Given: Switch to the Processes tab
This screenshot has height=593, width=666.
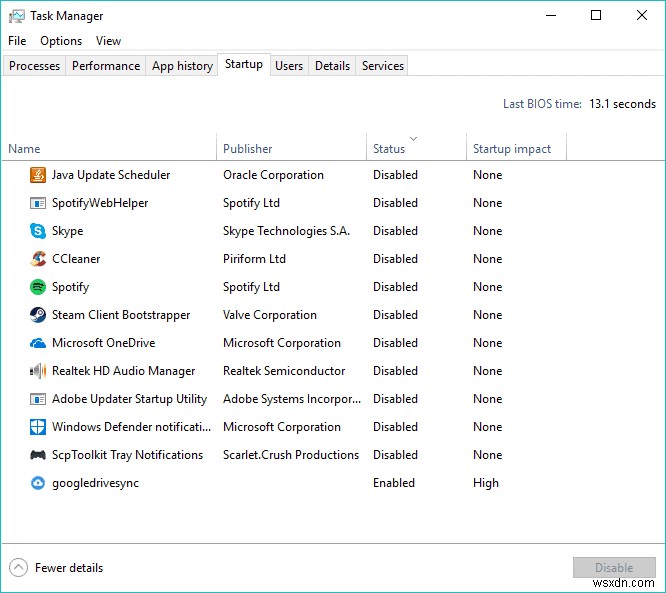Looking at the screenshot, I should point(34,66).
